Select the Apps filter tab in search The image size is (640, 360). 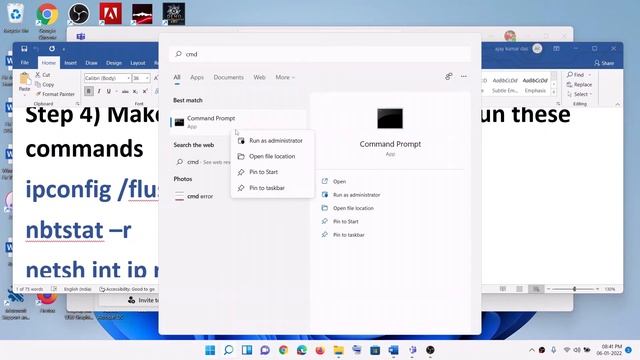tap(197, 77)
